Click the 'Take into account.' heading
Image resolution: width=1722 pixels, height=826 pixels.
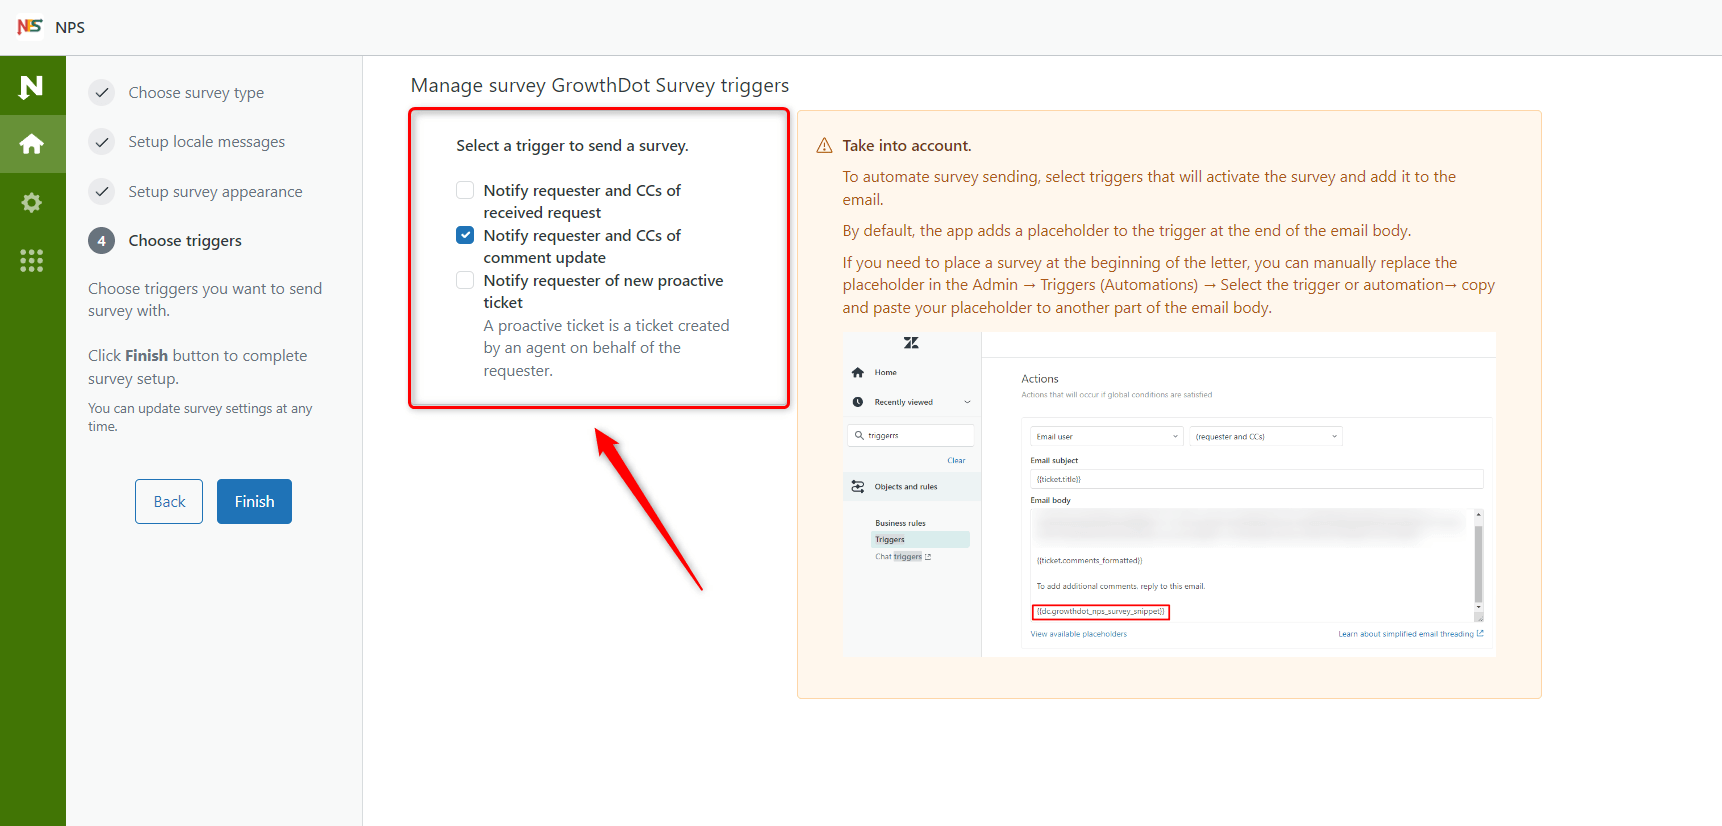click(x=907, y=146)
